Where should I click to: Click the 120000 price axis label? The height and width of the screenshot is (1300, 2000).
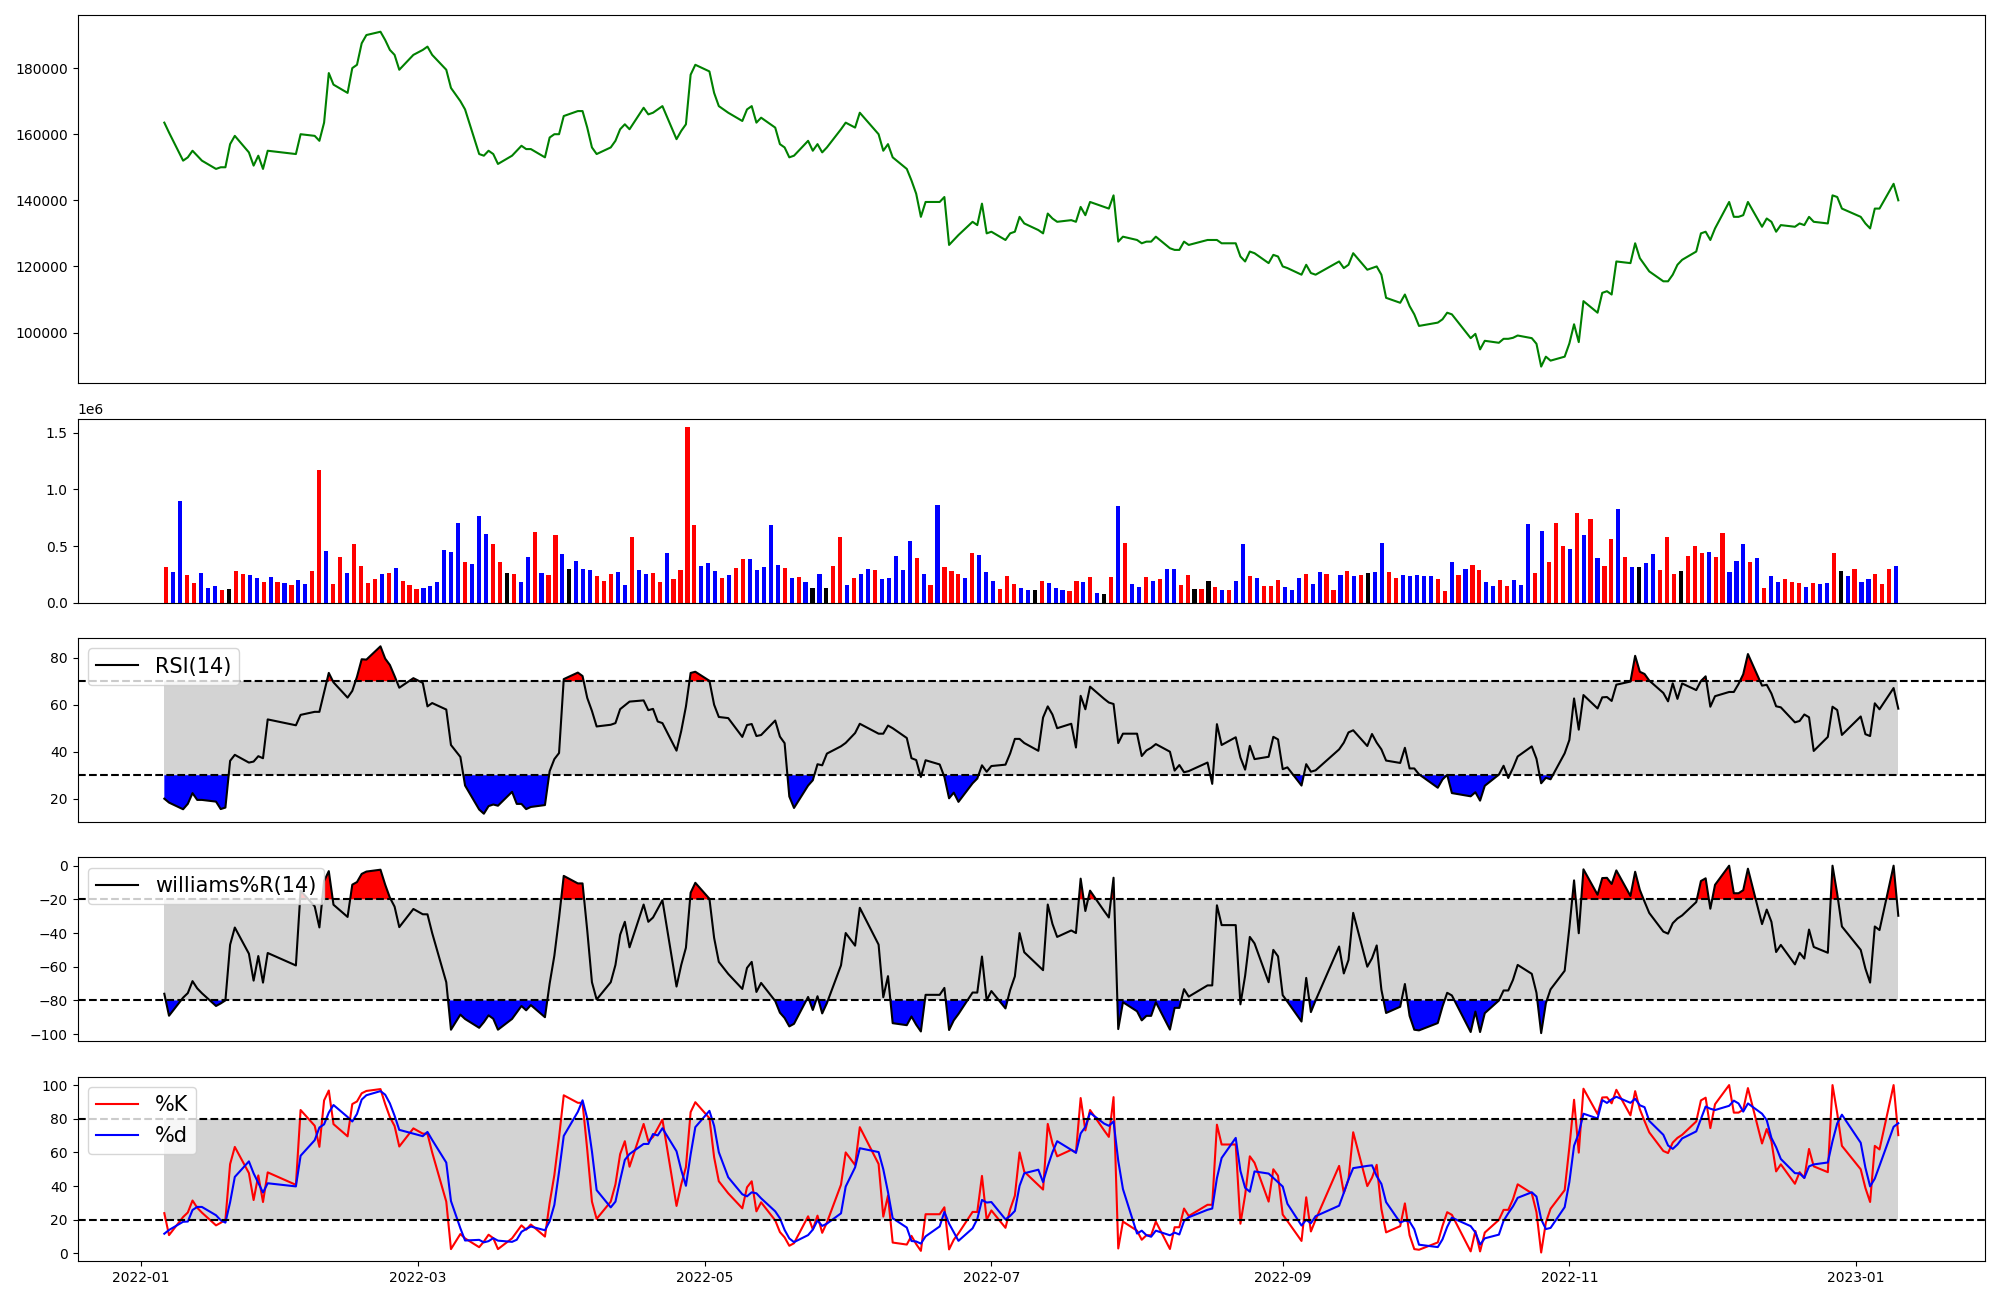tap(42, 267)
